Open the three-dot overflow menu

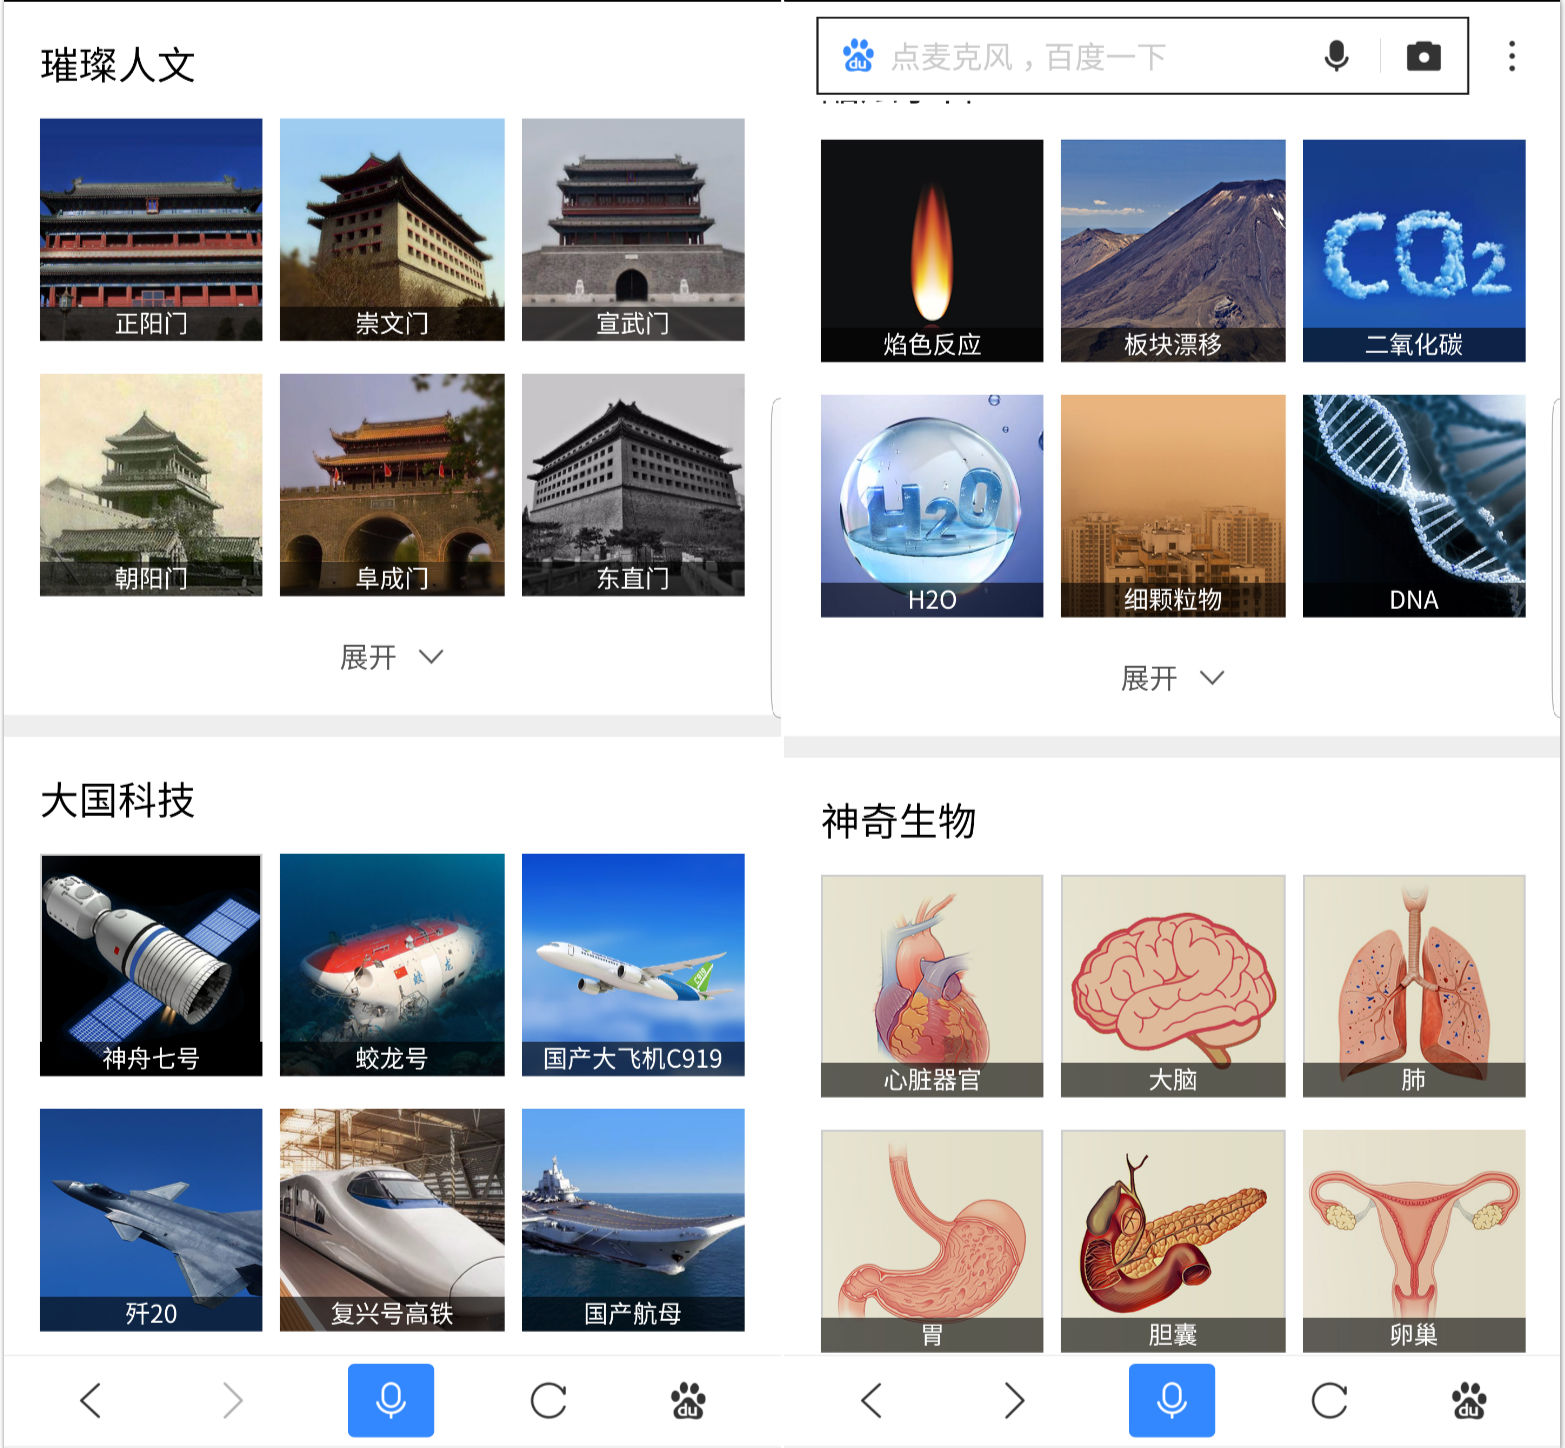(1511, 56)
